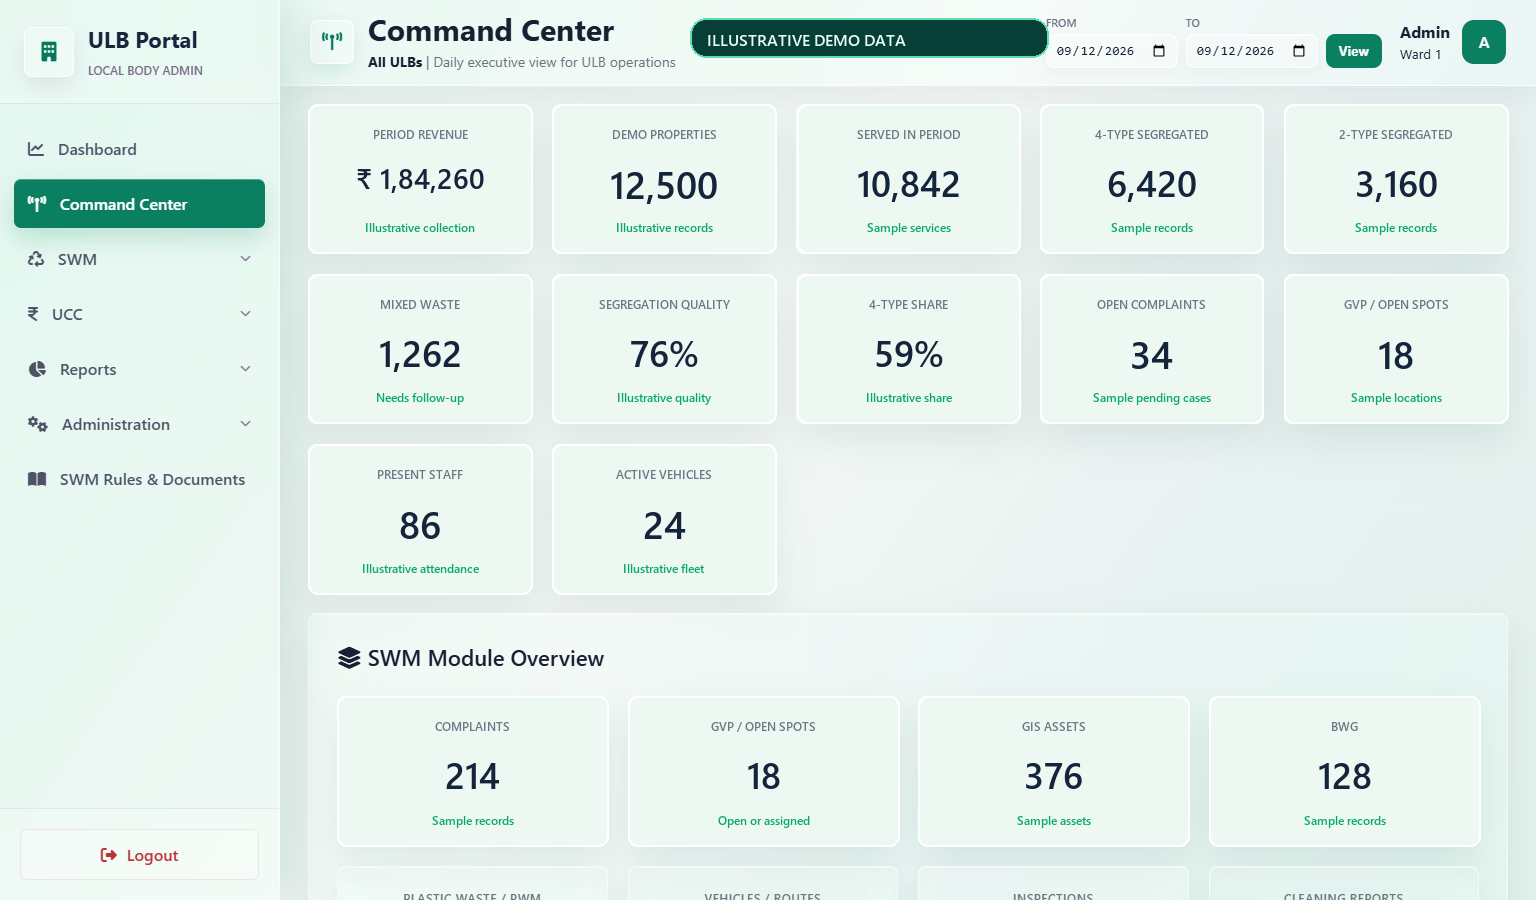Viewport: 1536px width, 900px height.
Task: Click the Reports pie chart icon
Action: pyautogui.click(x=37, y=369)
